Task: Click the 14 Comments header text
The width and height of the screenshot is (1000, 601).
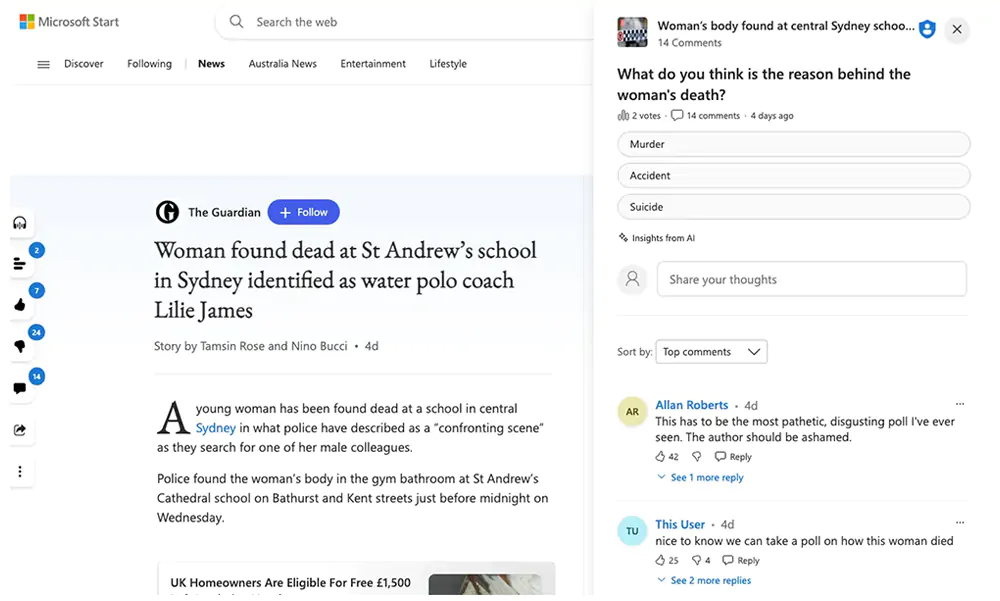Action: [689, 43]
